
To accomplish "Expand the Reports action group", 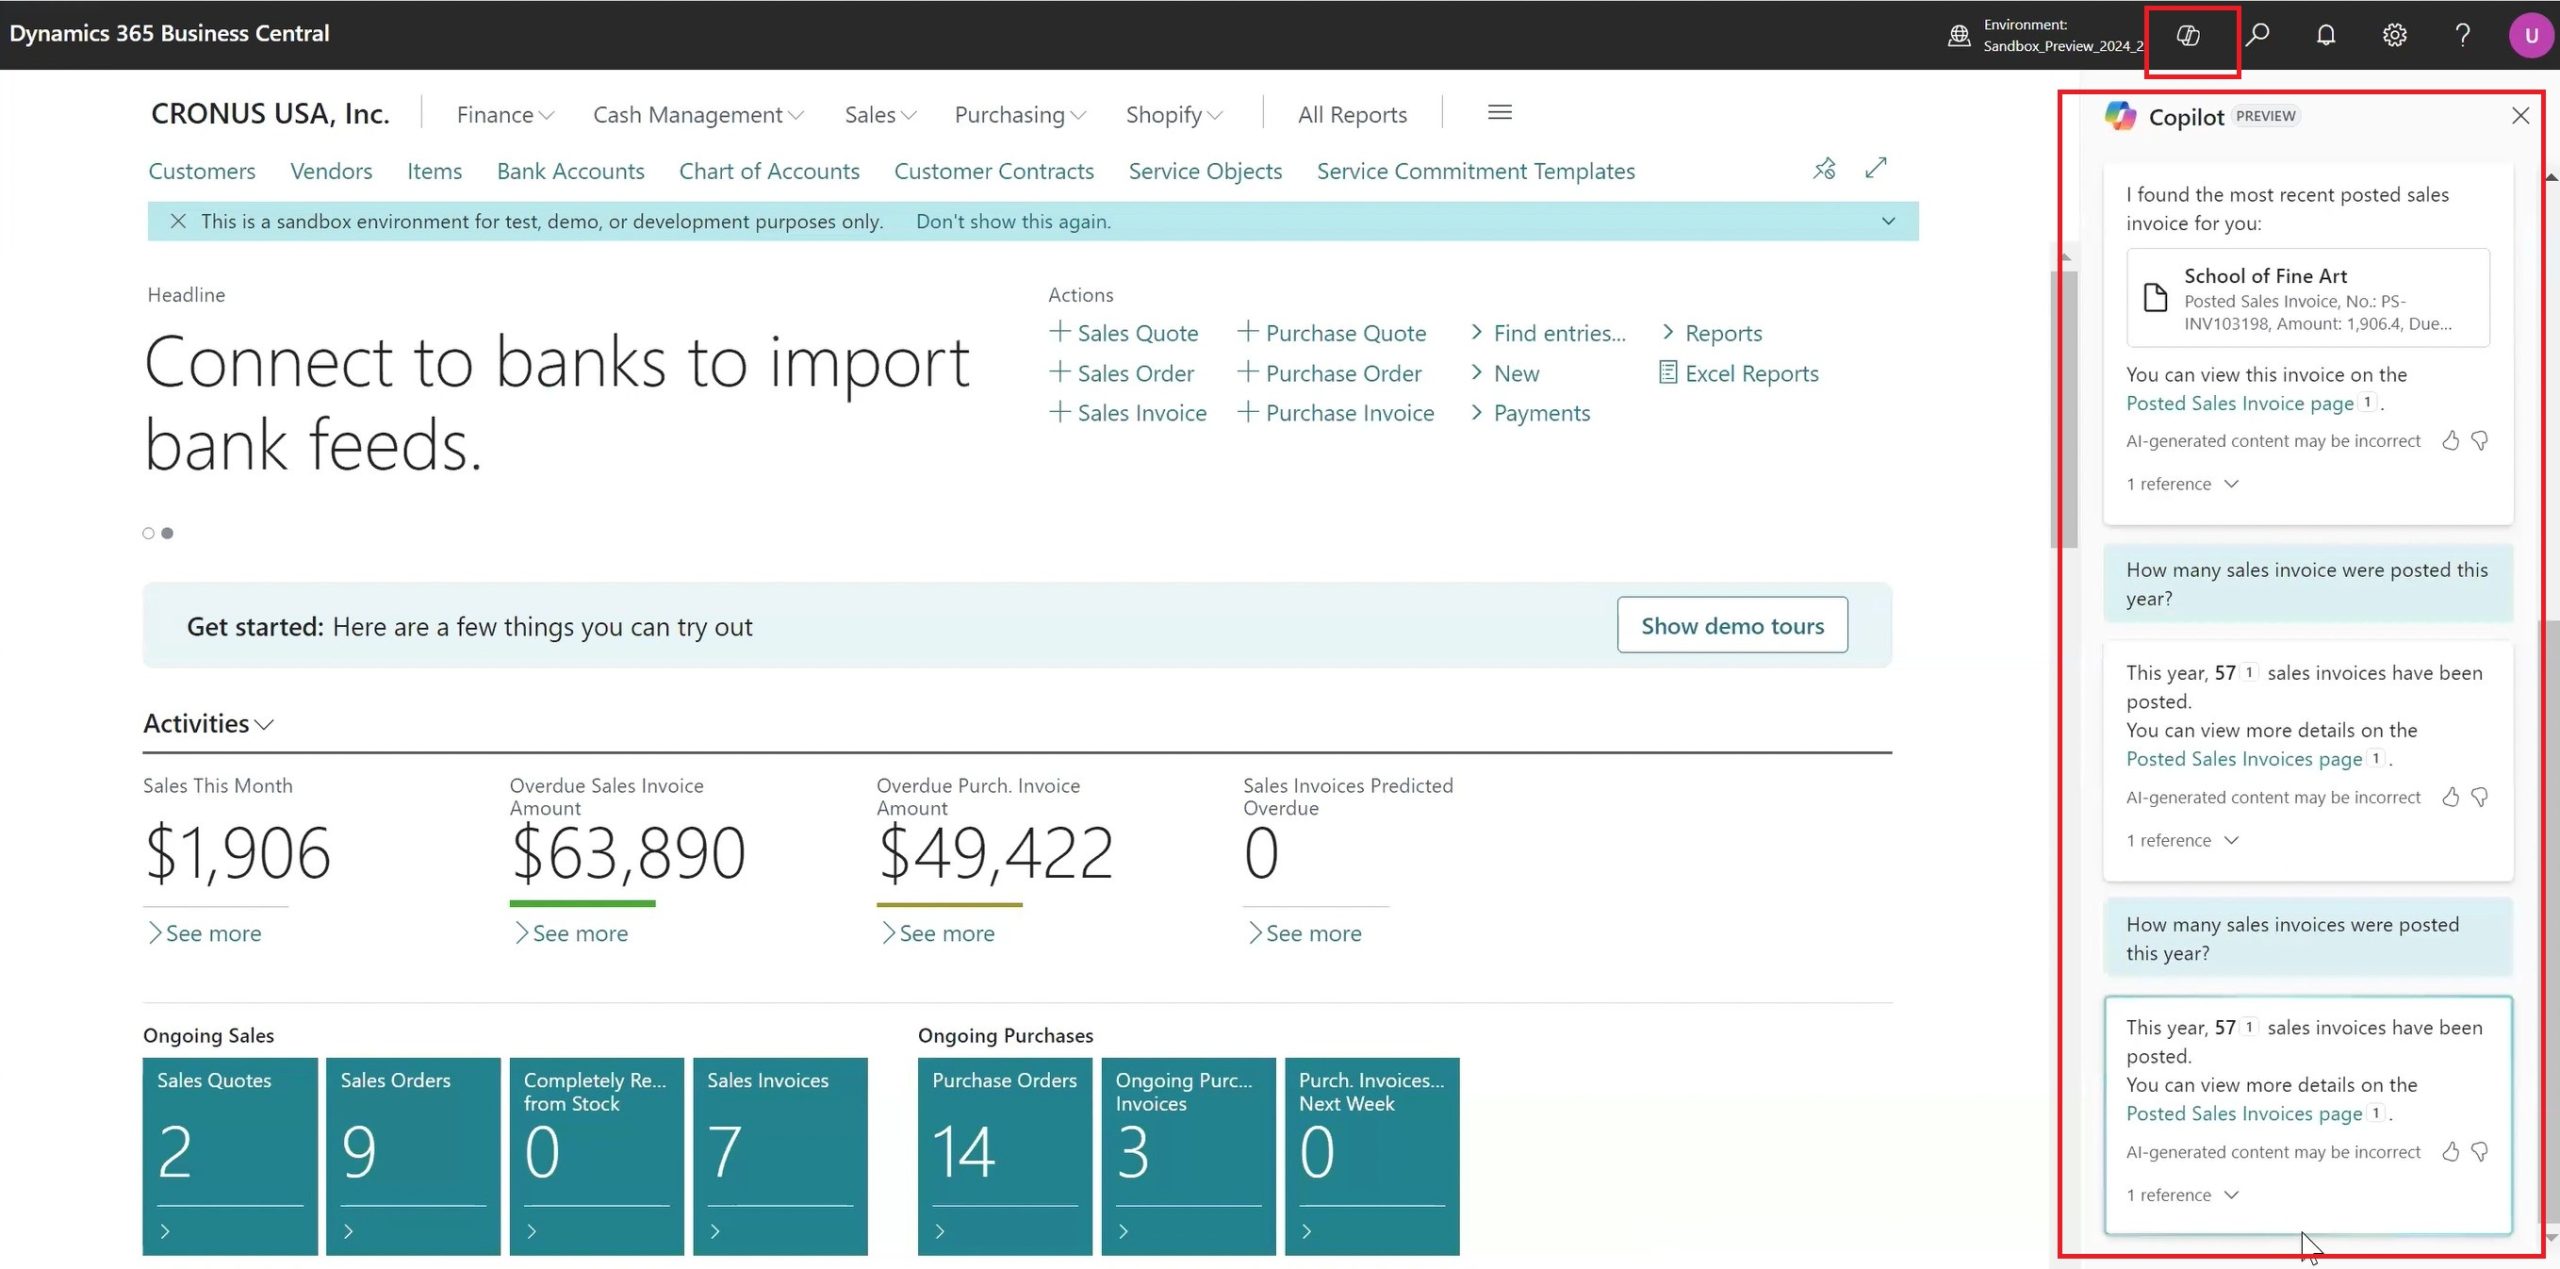I will coord(1712,333).
